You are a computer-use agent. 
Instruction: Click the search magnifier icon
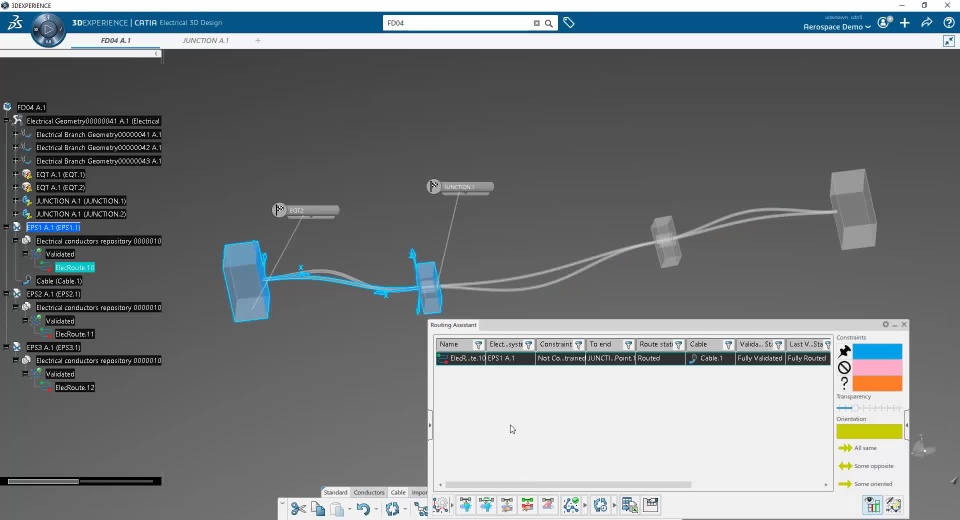[549, 23]
